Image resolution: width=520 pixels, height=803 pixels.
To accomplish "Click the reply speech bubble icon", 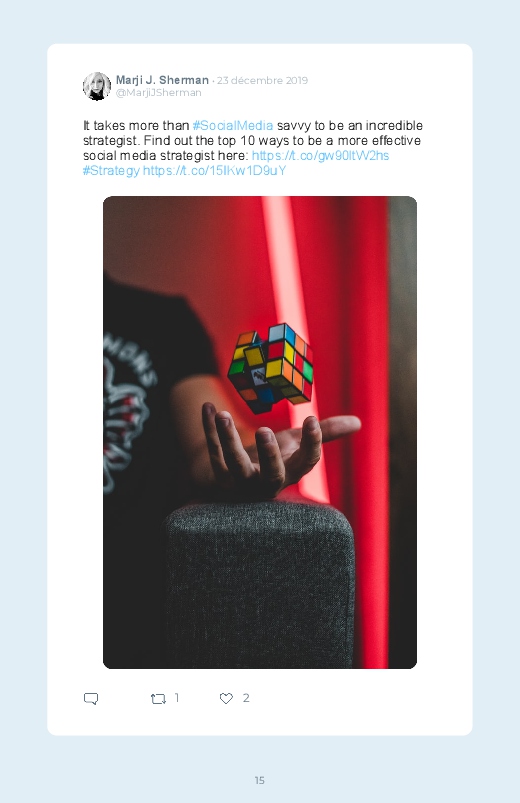I will (x=91, y=699).
